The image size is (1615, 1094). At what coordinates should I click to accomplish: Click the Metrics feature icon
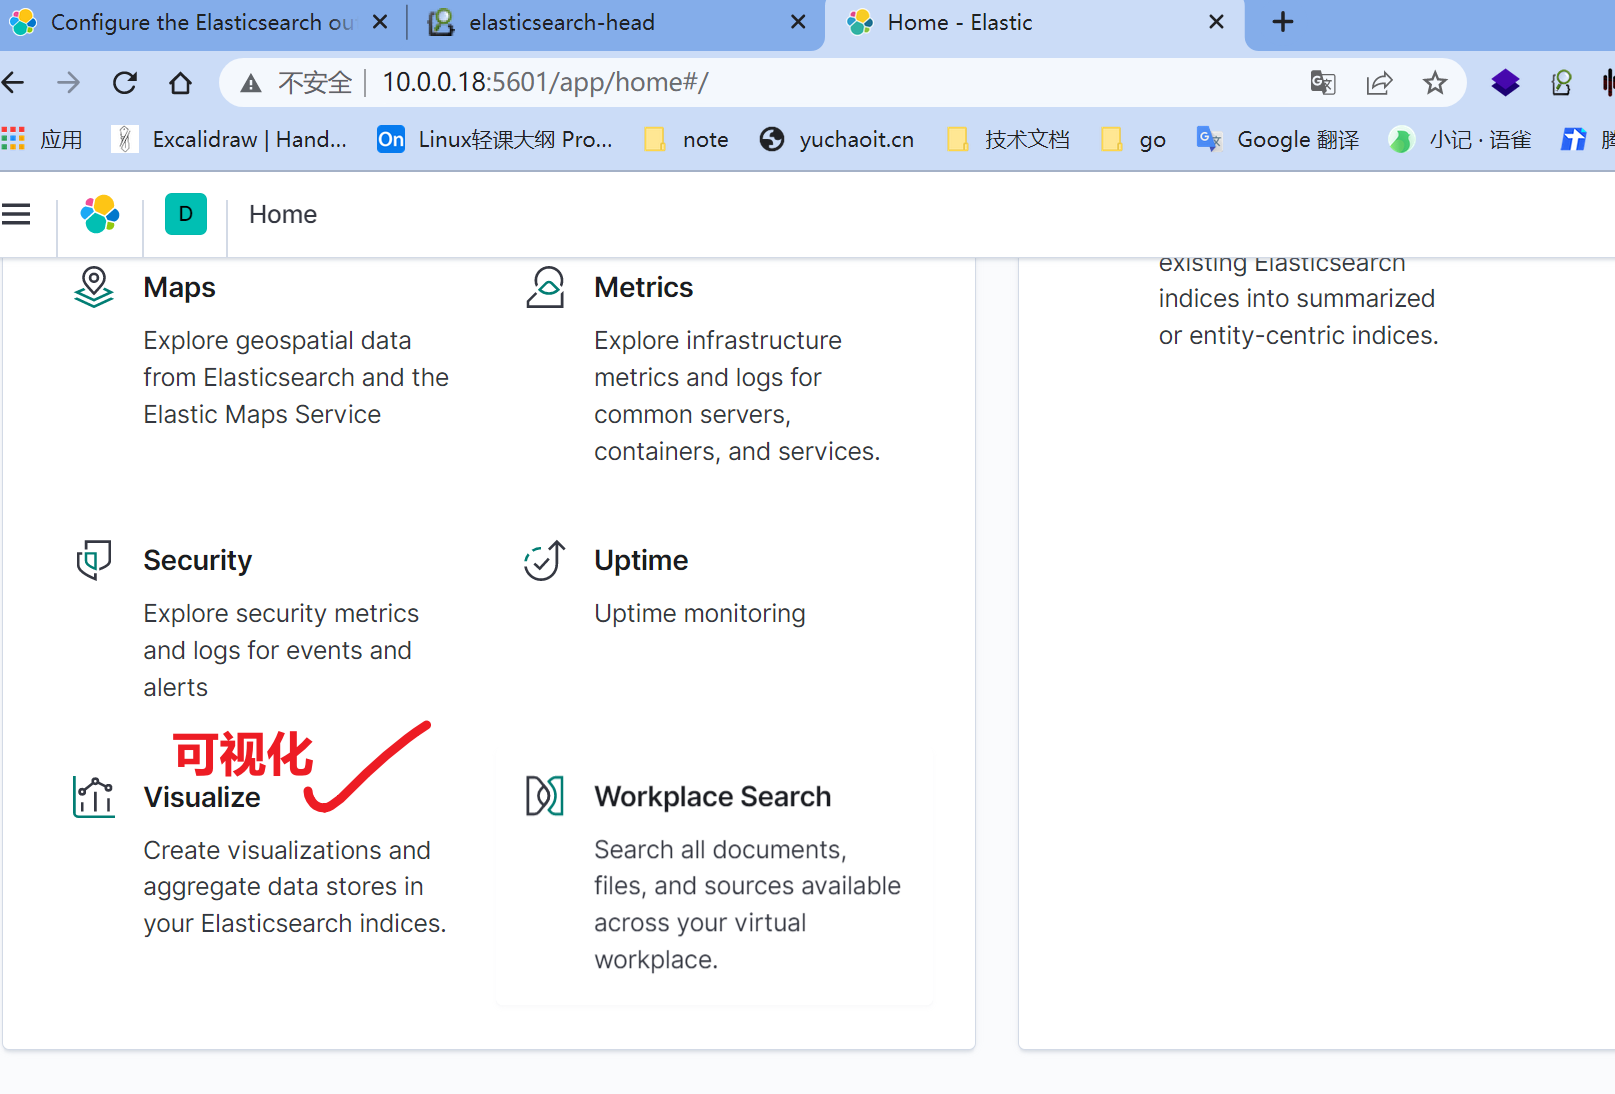(x=545, y=287)
